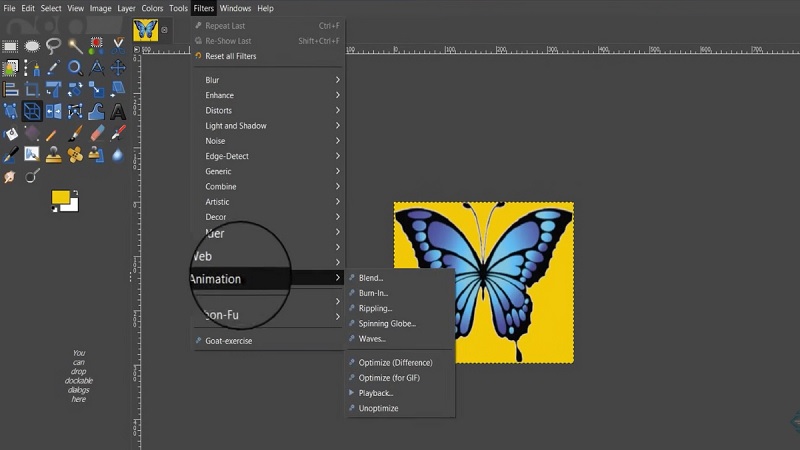
Task: Choose Spinning Globe from Animation submenu
Action: pos(387,323)
